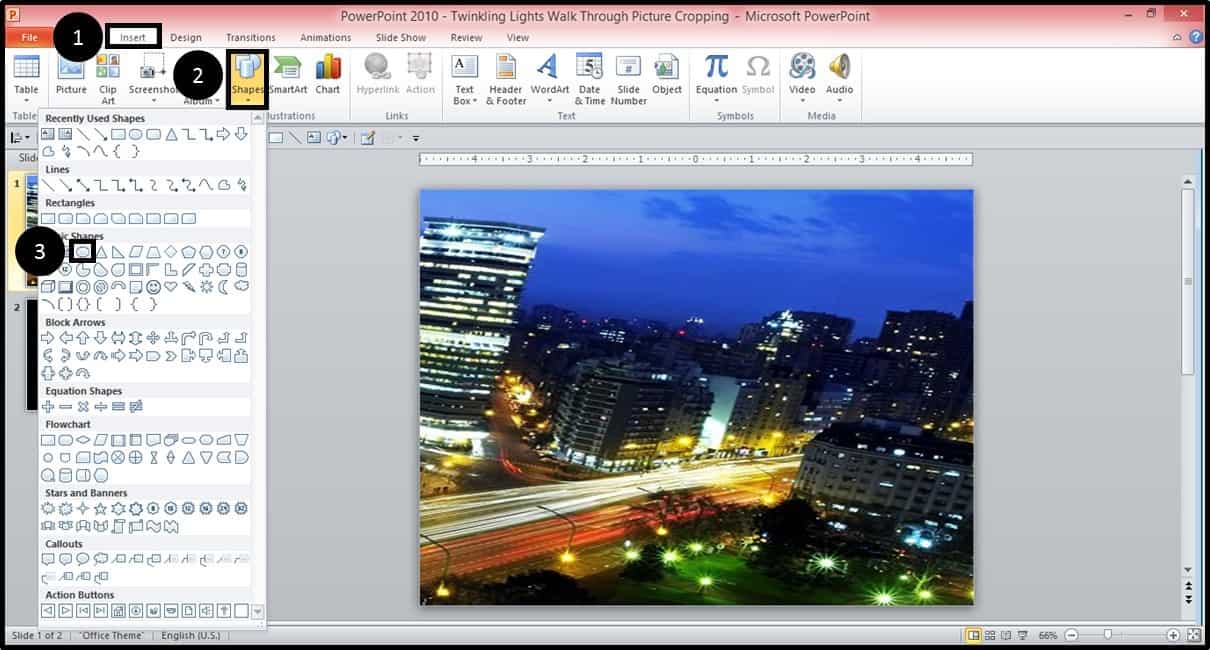Open the Shapes dropdown arrow

[x=247, y=100]
